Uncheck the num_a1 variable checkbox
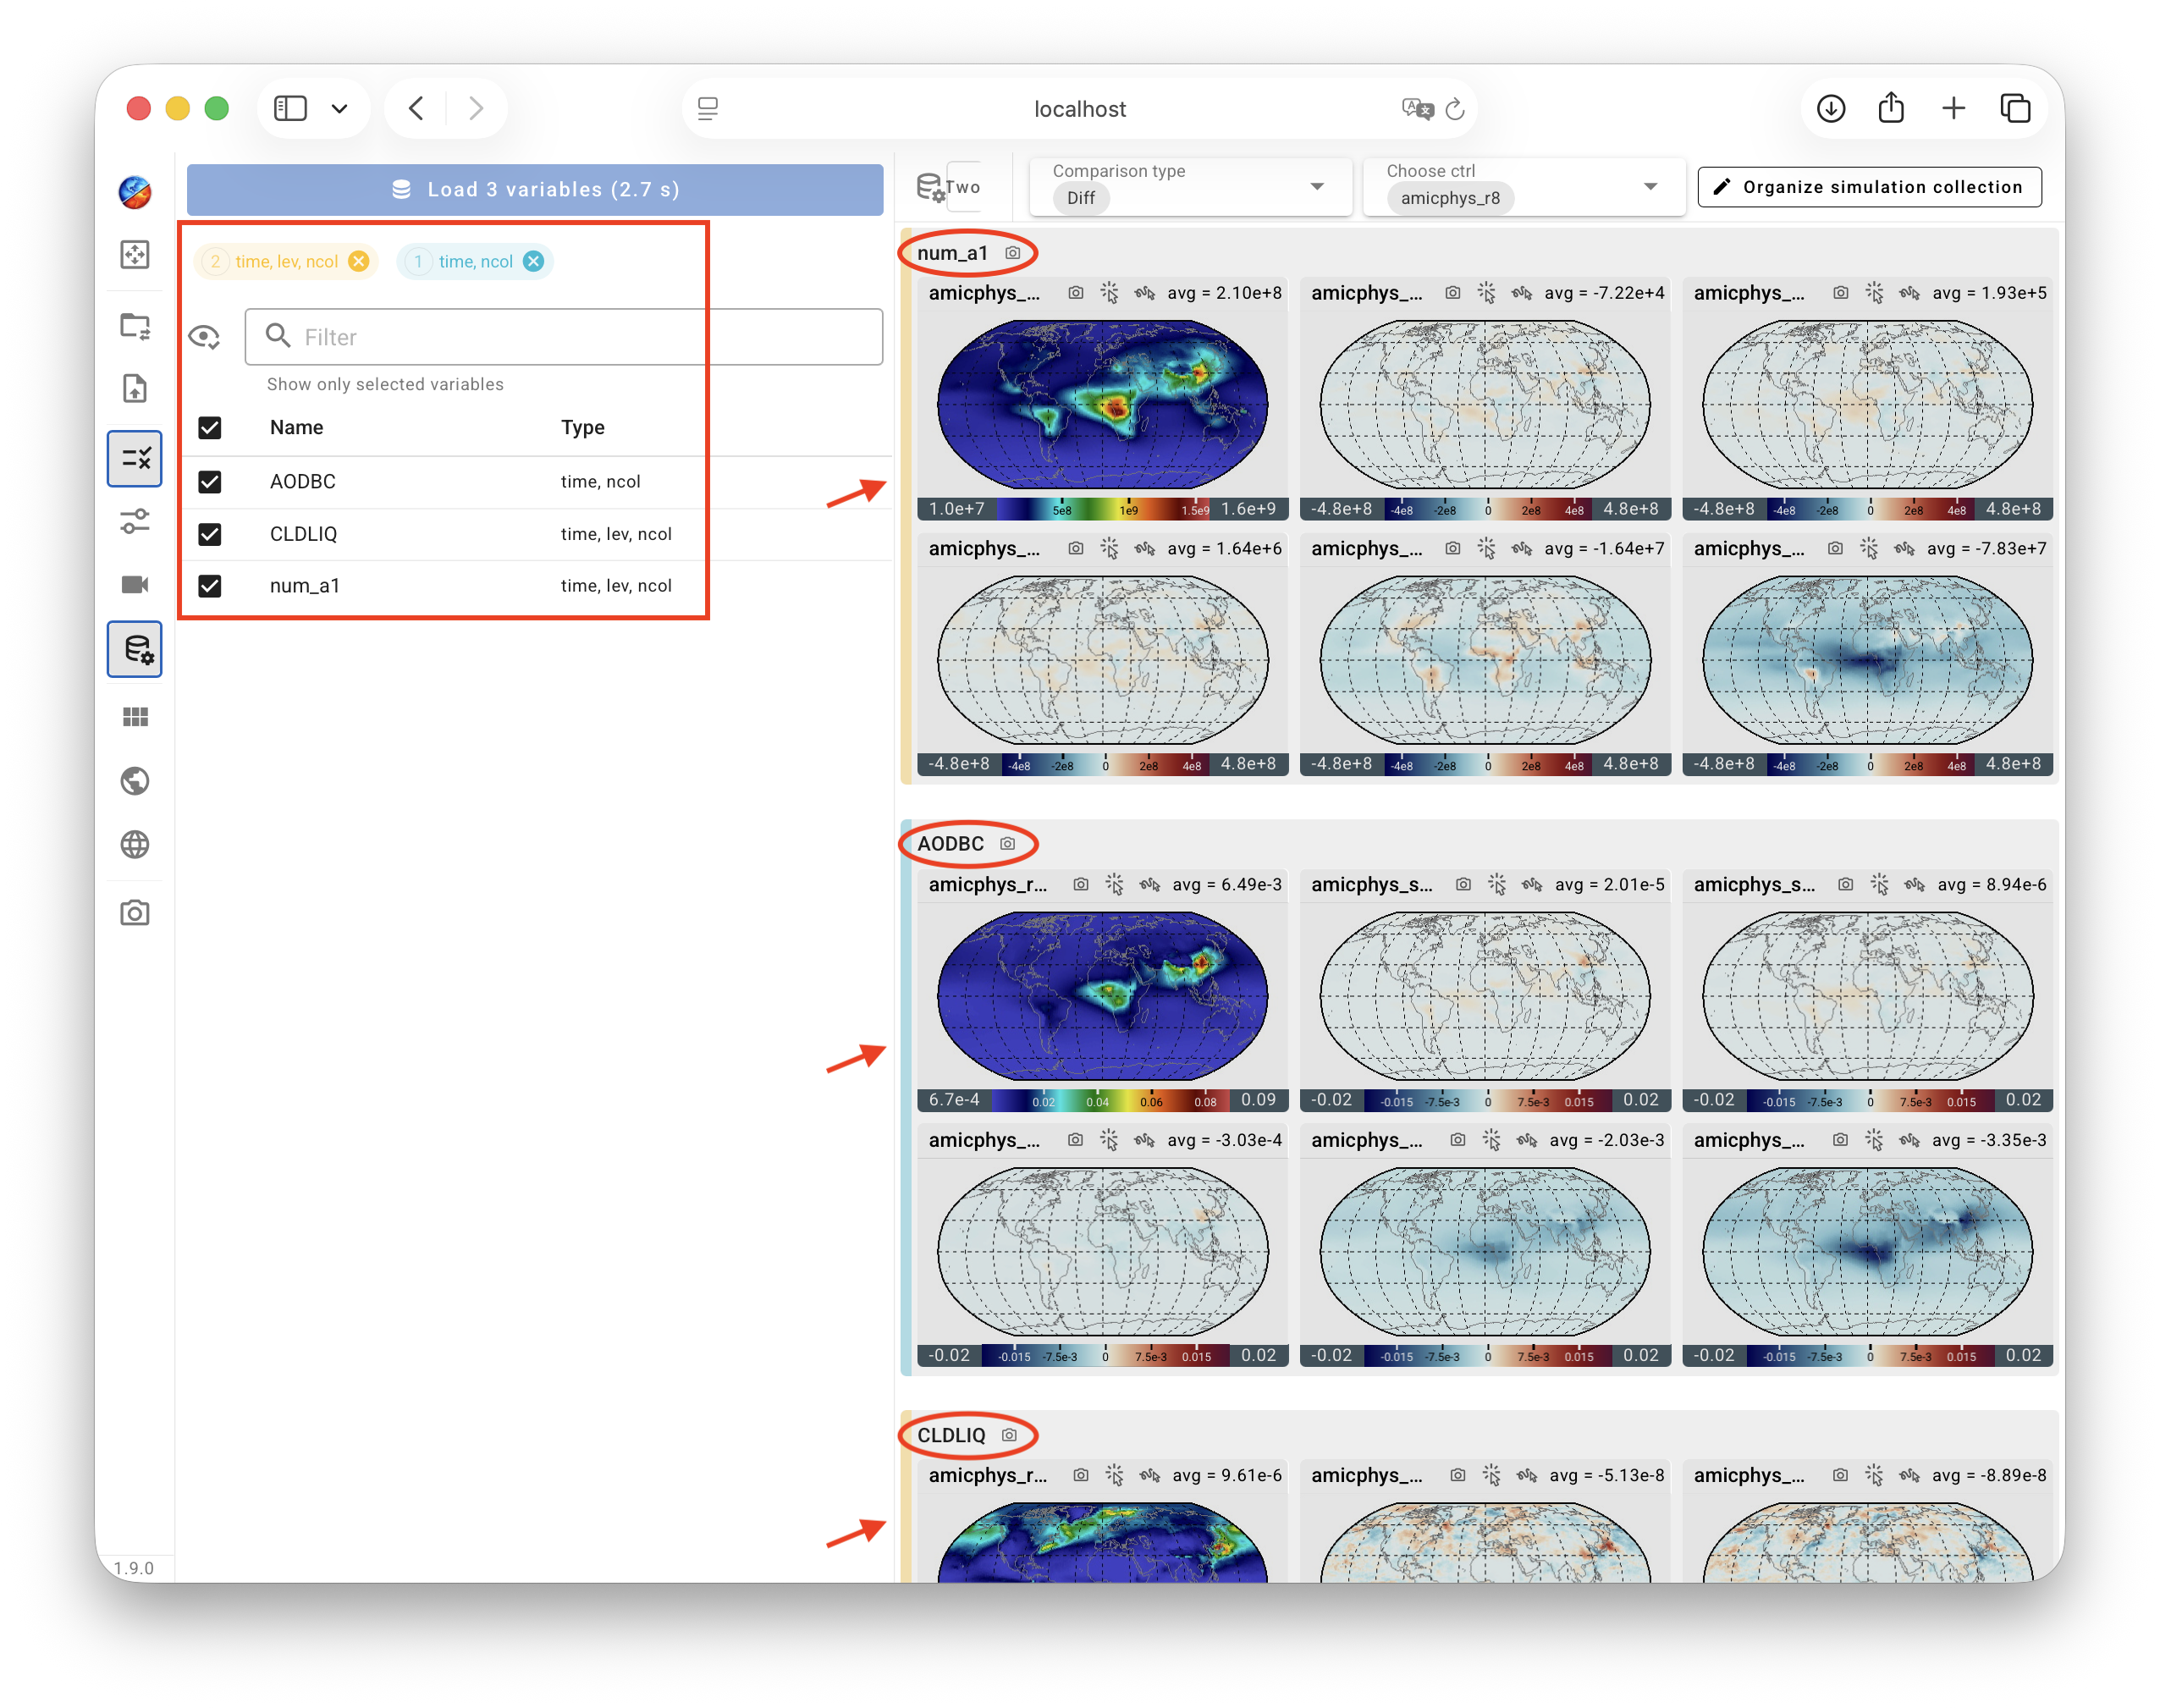 pos(210,586)
